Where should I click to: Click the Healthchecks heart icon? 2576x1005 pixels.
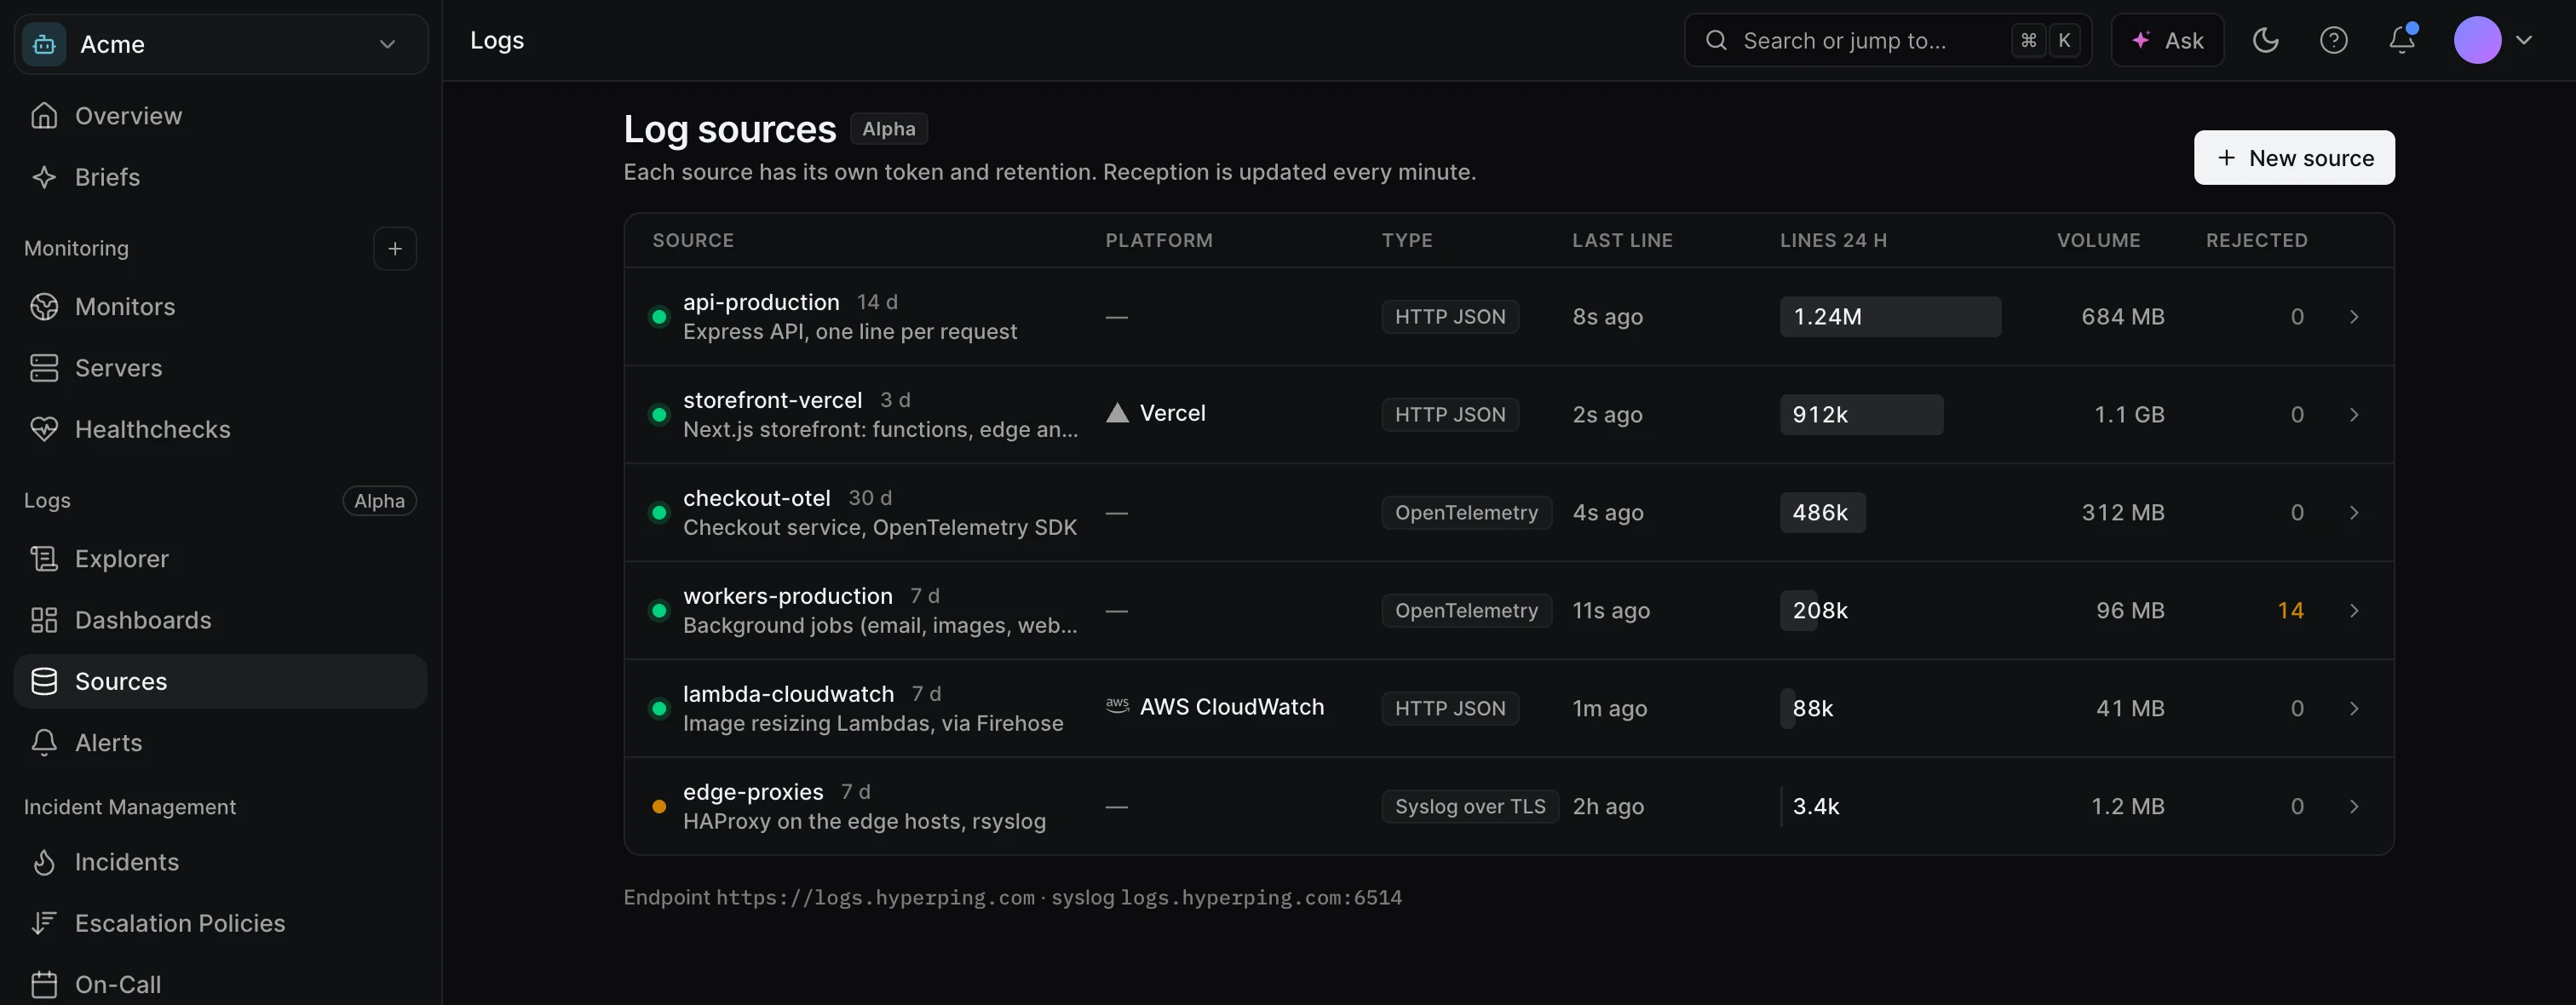tap(44, 429)
